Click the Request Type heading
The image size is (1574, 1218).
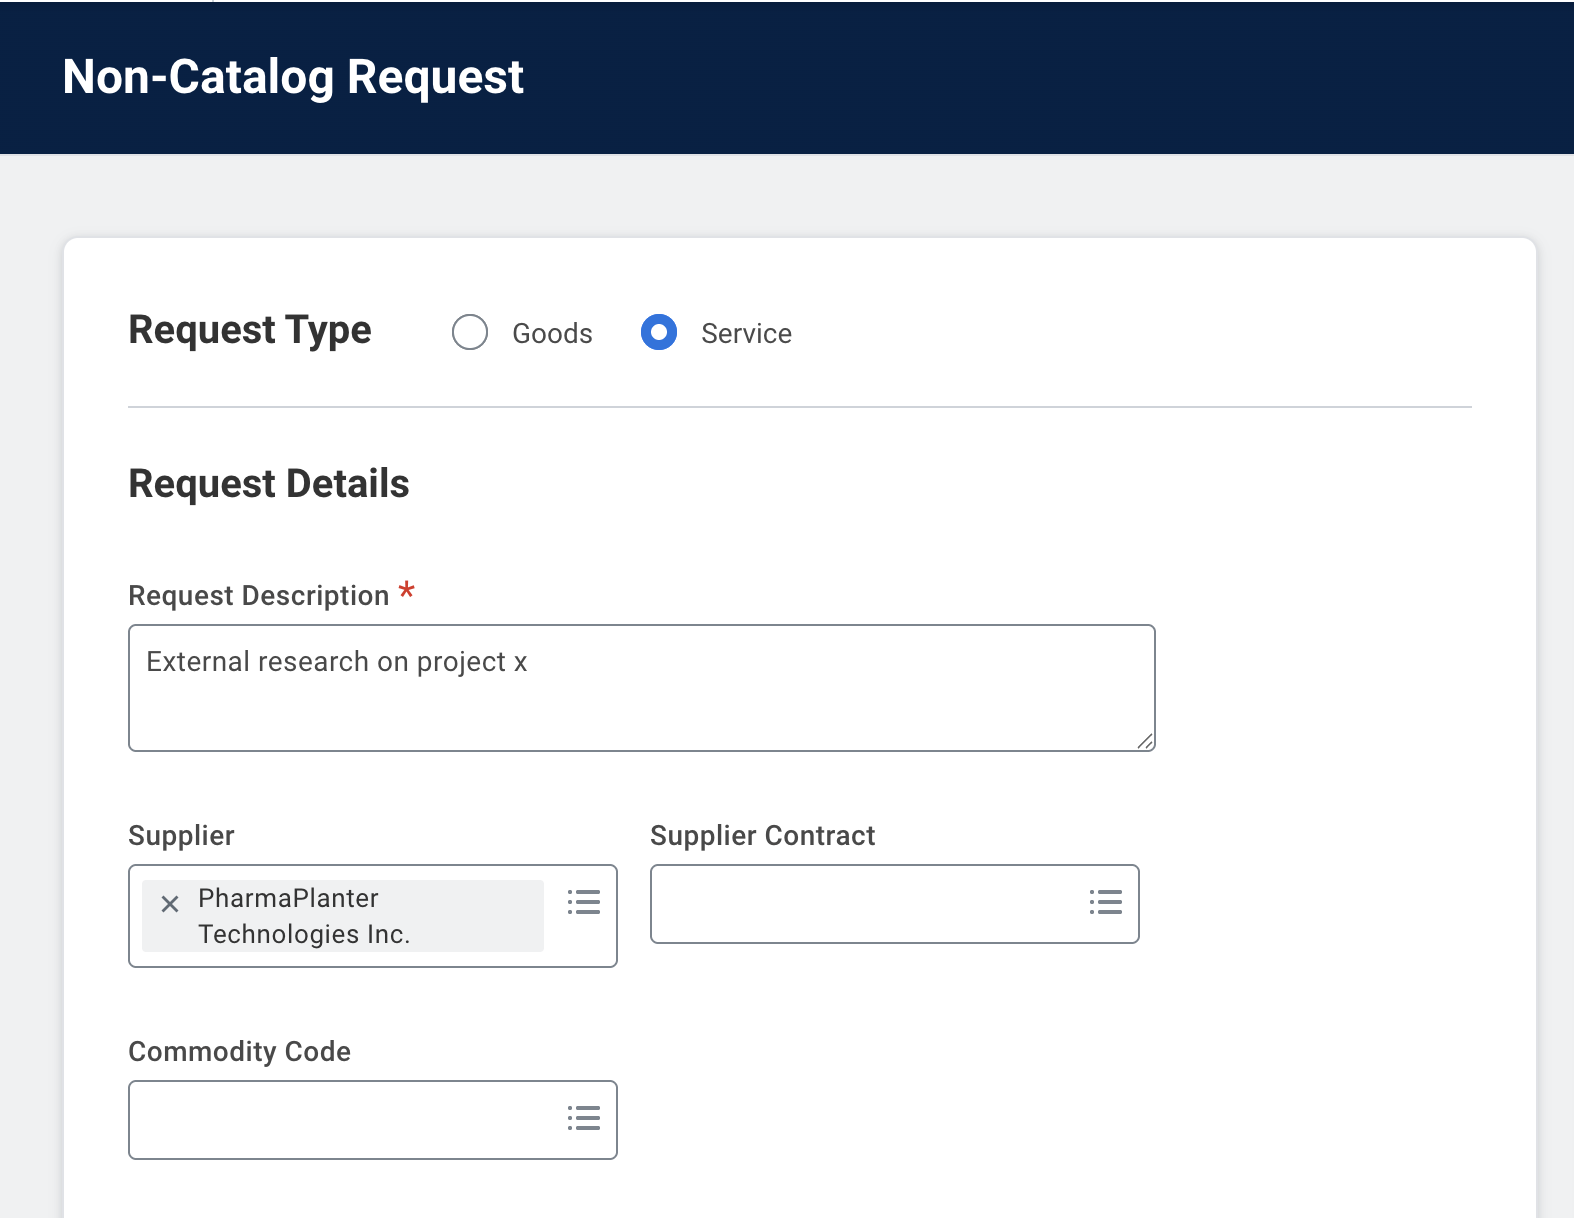point(250,330)
